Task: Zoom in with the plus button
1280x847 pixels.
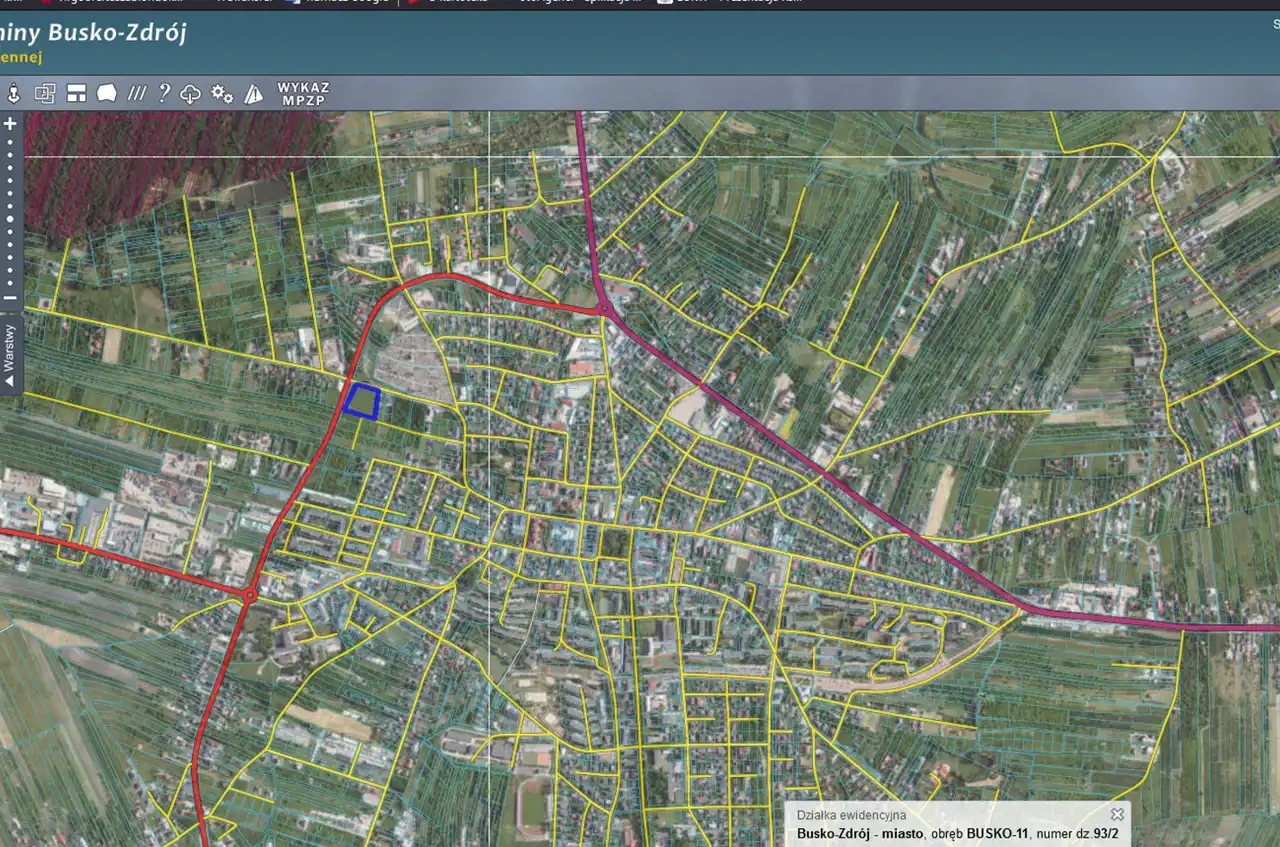Action: pos(10,124)
